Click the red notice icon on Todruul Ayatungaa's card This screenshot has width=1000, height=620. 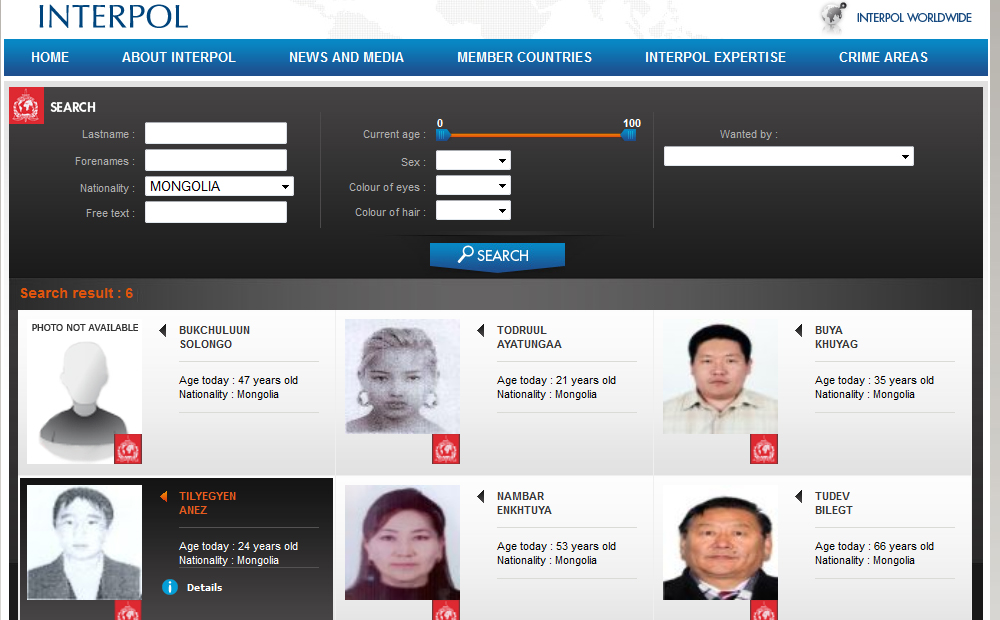pyautogui.click(x=446, y=449)
